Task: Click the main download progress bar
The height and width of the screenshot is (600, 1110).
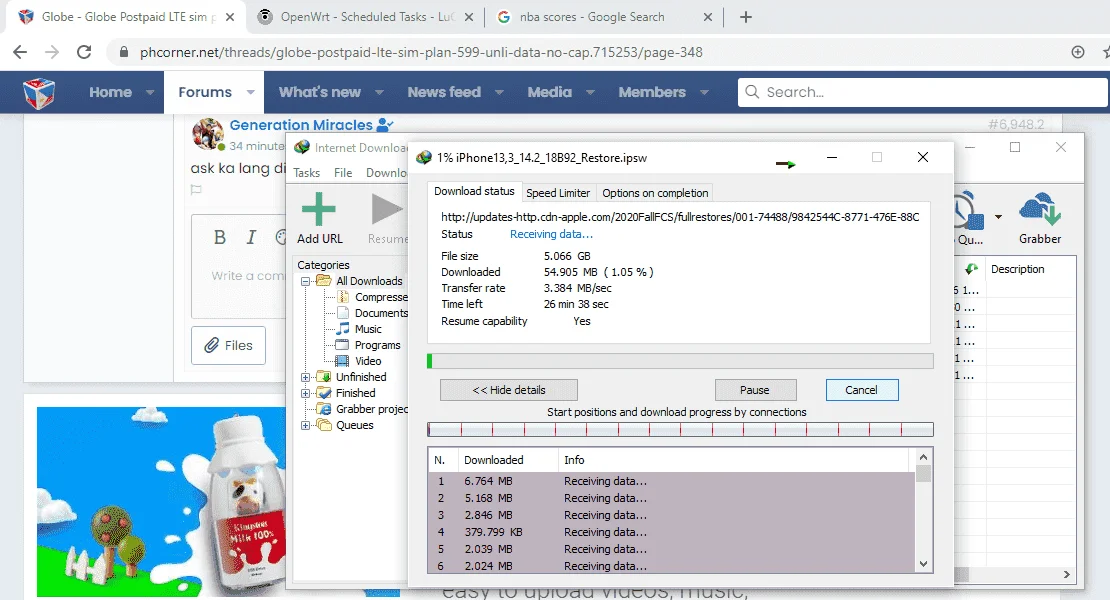Action: 680,362
